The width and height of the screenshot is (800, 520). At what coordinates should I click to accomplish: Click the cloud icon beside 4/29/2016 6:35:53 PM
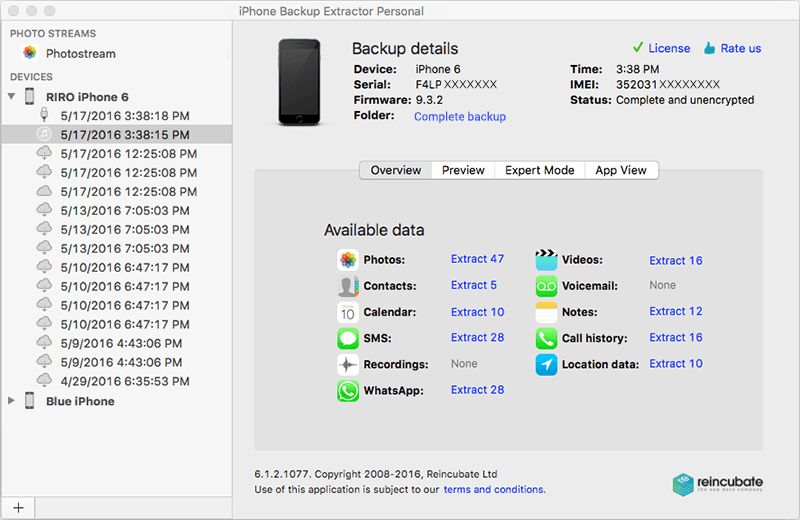pos(44,380)
